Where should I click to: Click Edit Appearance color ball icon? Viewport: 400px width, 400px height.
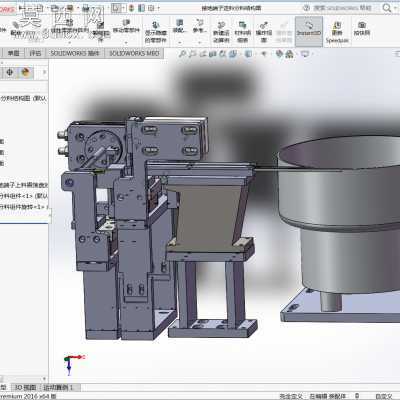coord(279,54)
